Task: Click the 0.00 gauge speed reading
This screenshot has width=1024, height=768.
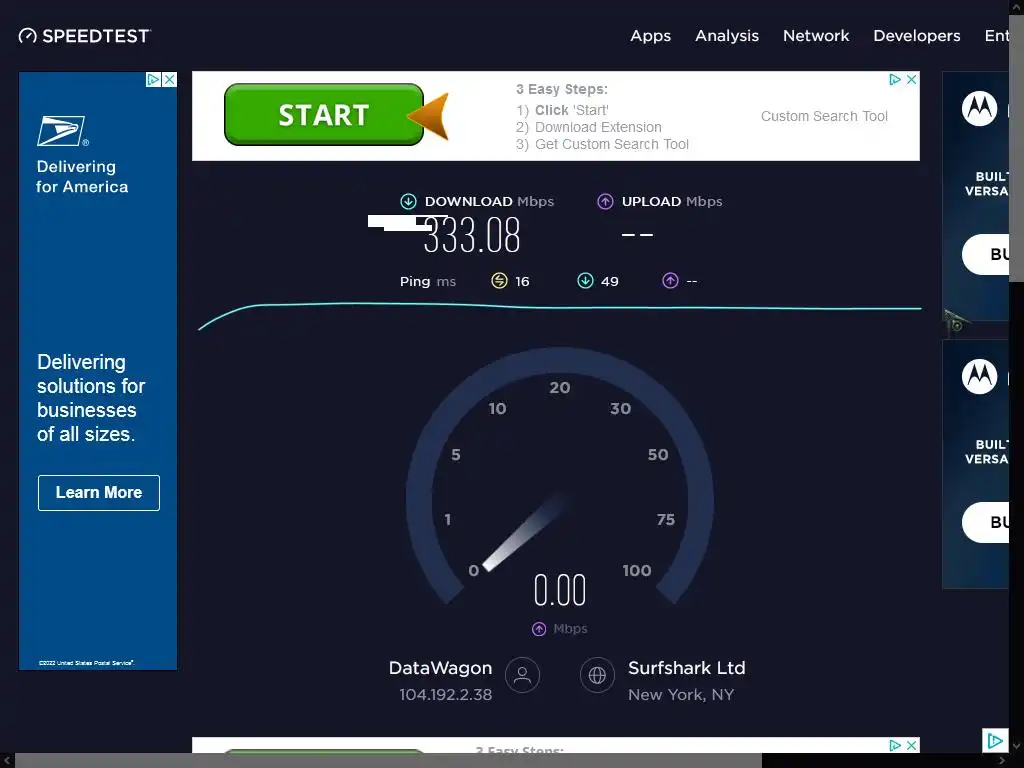Action: click(560, 590)
